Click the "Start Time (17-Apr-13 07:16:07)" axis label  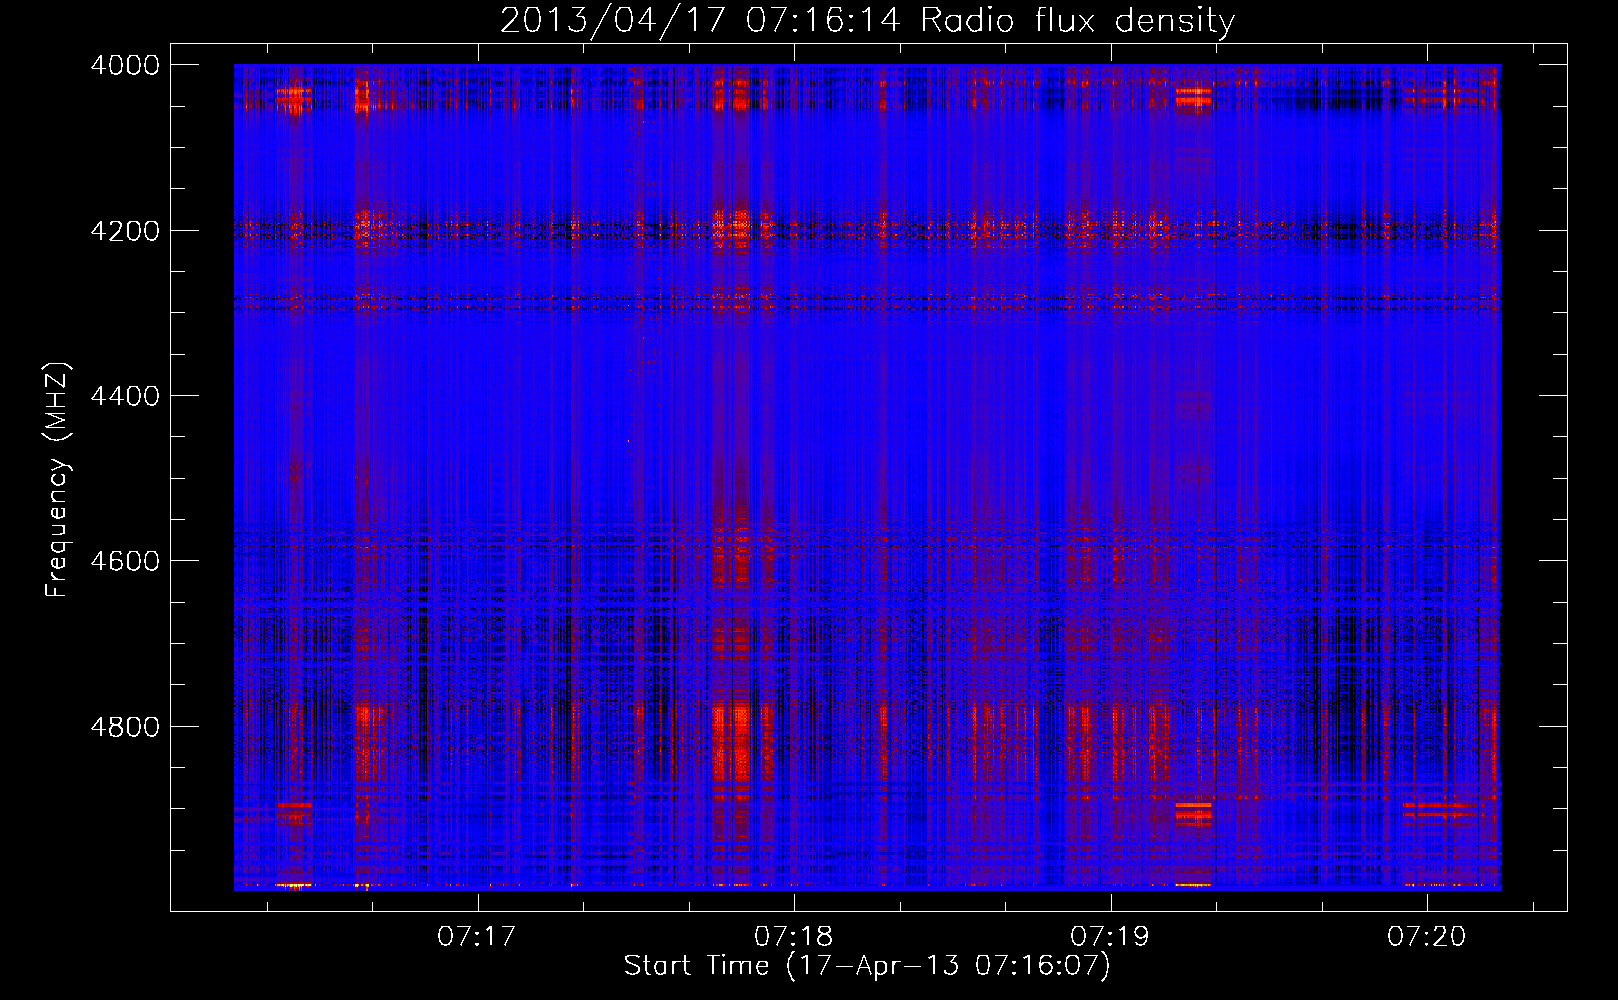tap(867, 966)
